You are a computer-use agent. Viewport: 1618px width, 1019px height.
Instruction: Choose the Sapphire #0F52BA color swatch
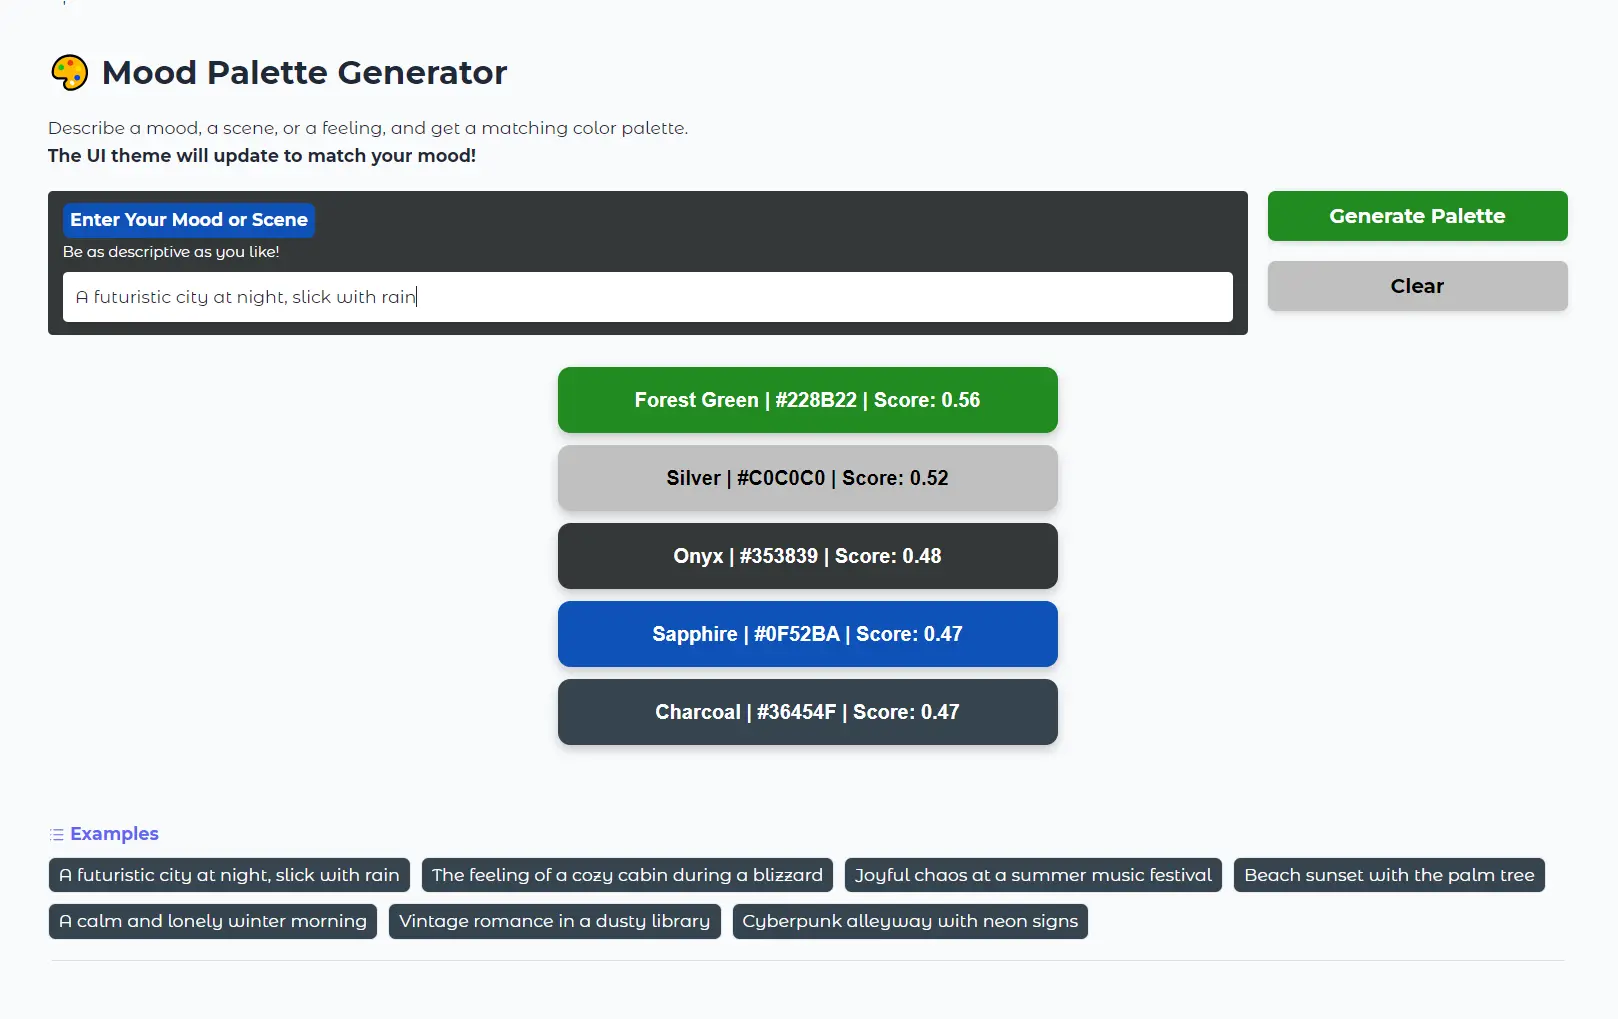[807, 634]
